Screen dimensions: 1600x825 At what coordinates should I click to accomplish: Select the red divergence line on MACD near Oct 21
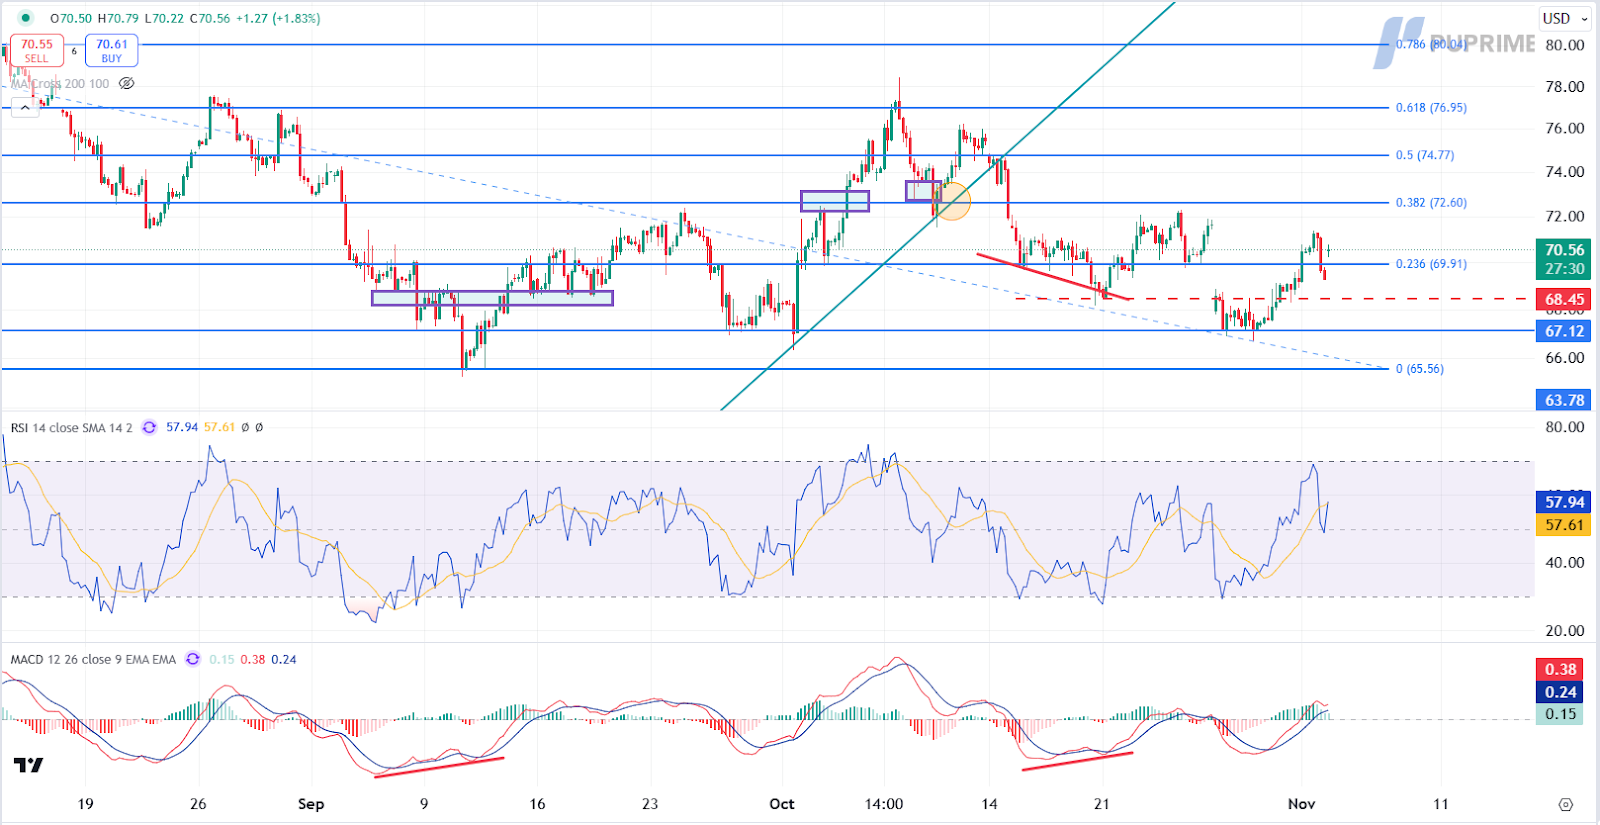coord(1077,761)
